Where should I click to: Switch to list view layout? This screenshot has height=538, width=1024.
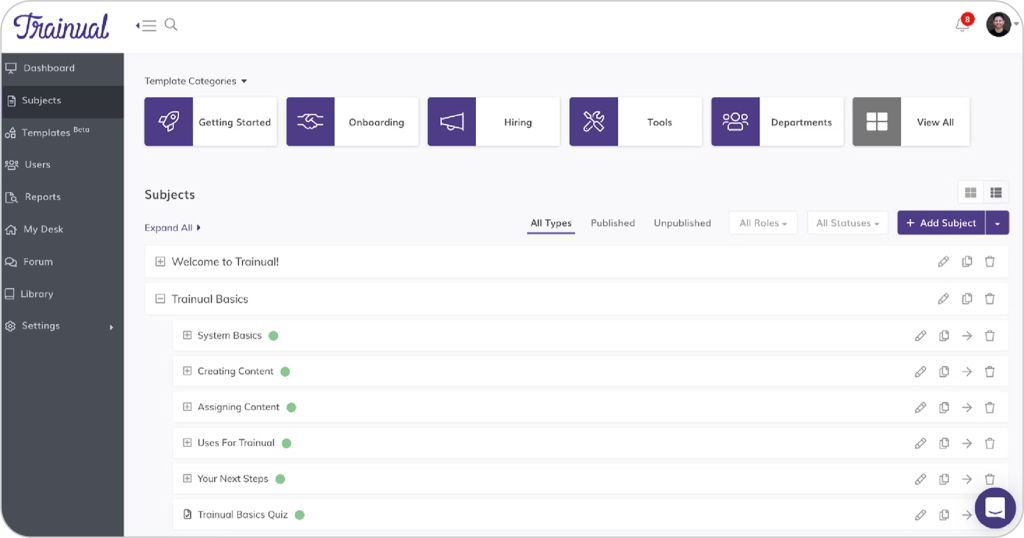(x=996, y=192)
